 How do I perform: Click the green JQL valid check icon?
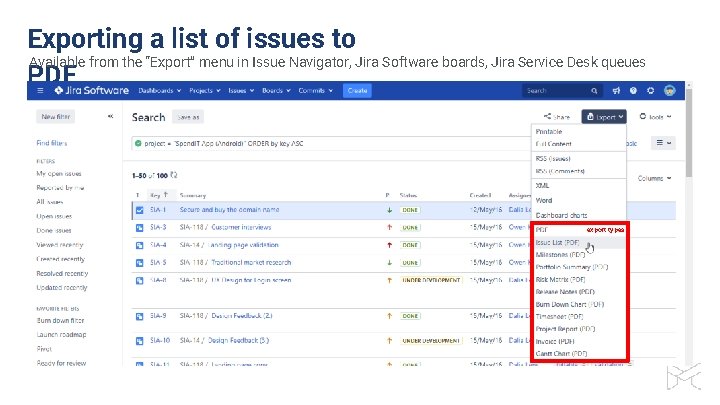tap(138, 143)
